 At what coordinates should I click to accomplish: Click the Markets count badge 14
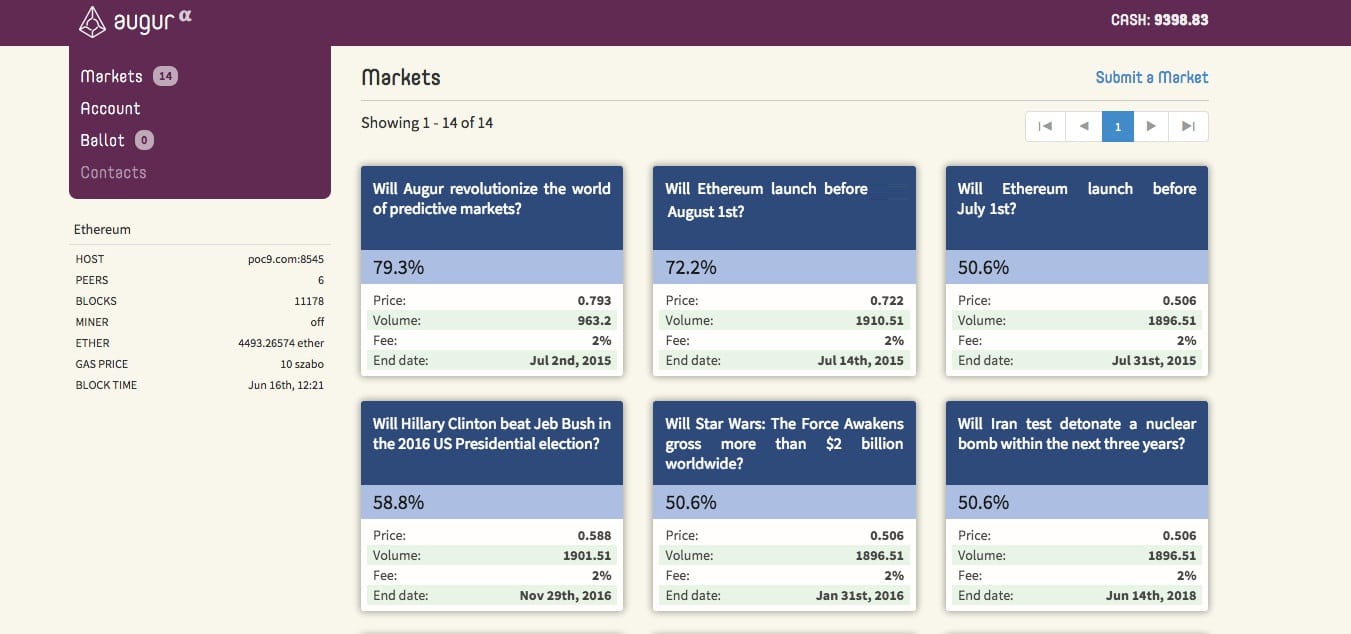click(166, 76)
